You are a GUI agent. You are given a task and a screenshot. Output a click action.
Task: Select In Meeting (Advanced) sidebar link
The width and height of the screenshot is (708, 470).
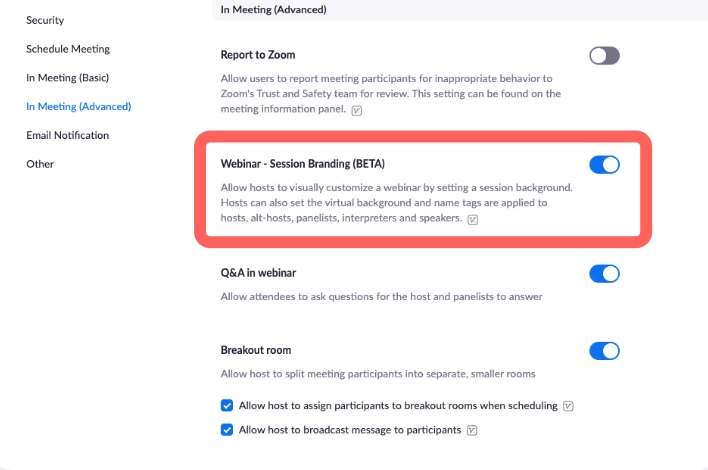pos(78,106)
